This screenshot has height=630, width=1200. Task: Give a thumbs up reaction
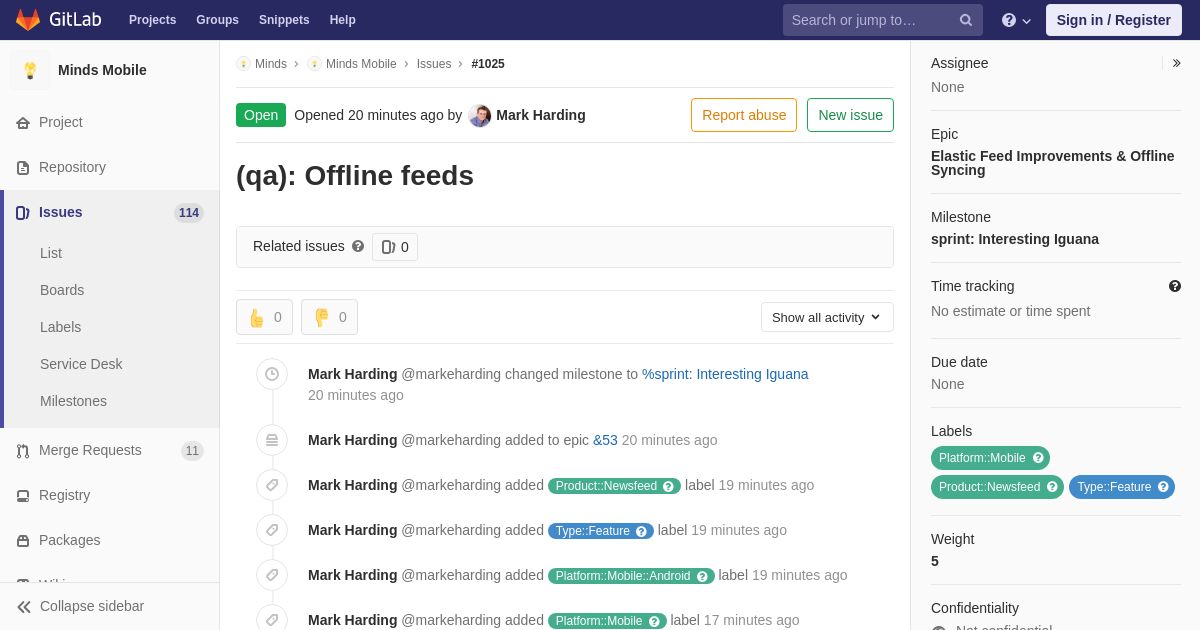[264, 317]
